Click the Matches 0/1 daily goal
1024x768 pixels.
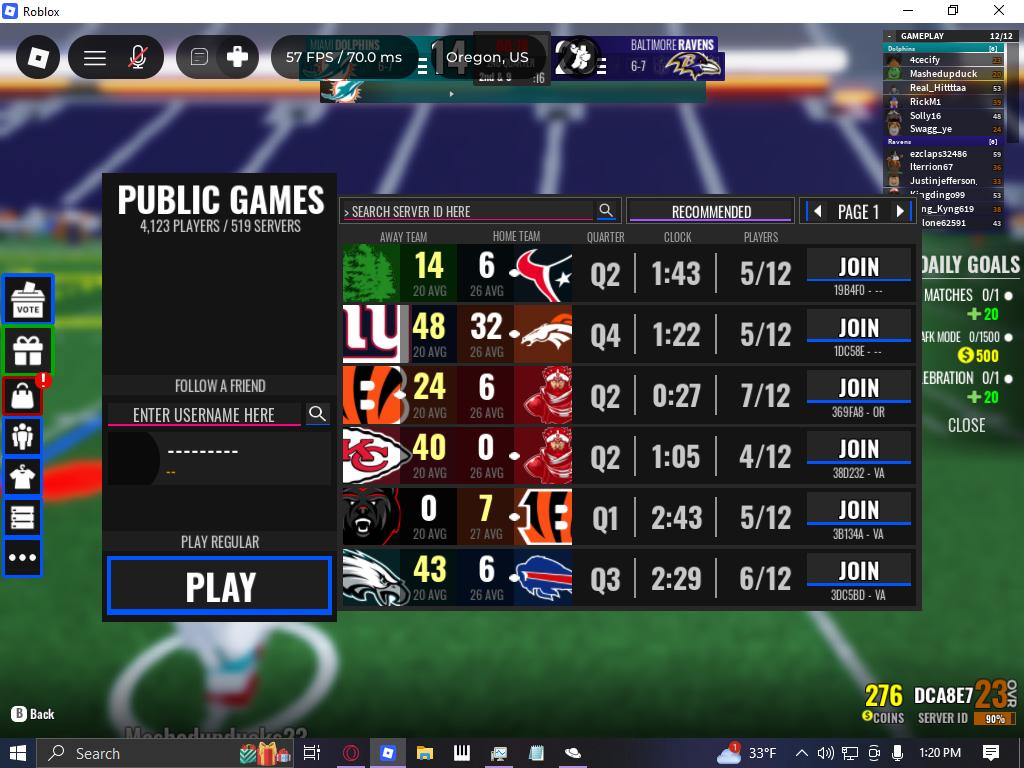pos(967,295)
